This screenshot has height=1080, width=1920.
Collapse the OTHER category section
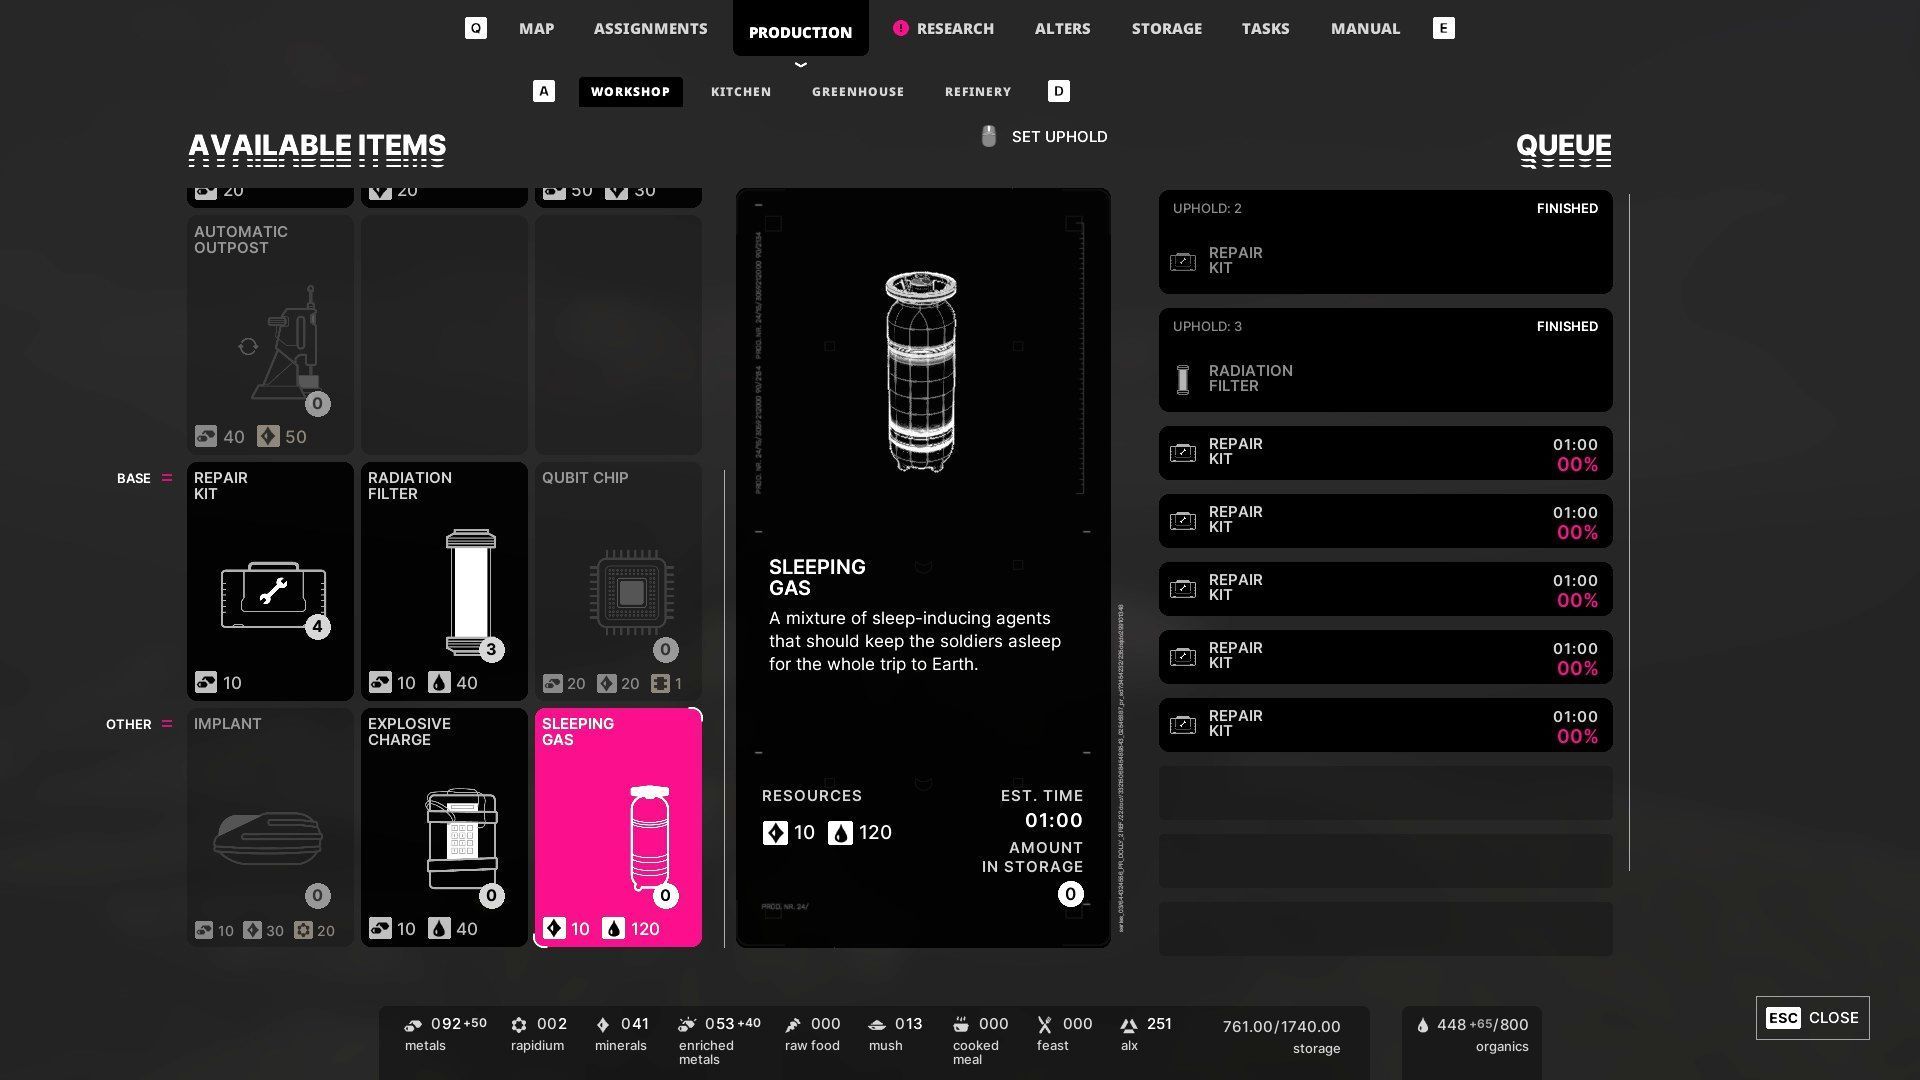pos(167,724)
